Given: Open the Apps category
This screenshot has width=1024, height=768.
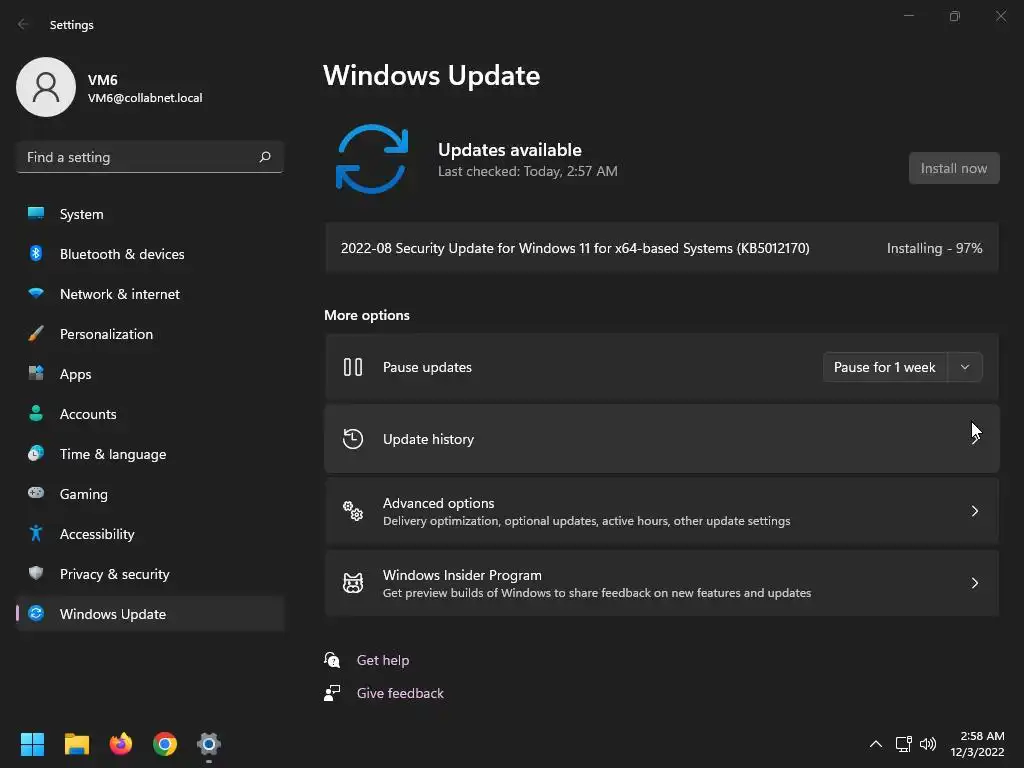Looking at the screenshot, I should [150, 374].
